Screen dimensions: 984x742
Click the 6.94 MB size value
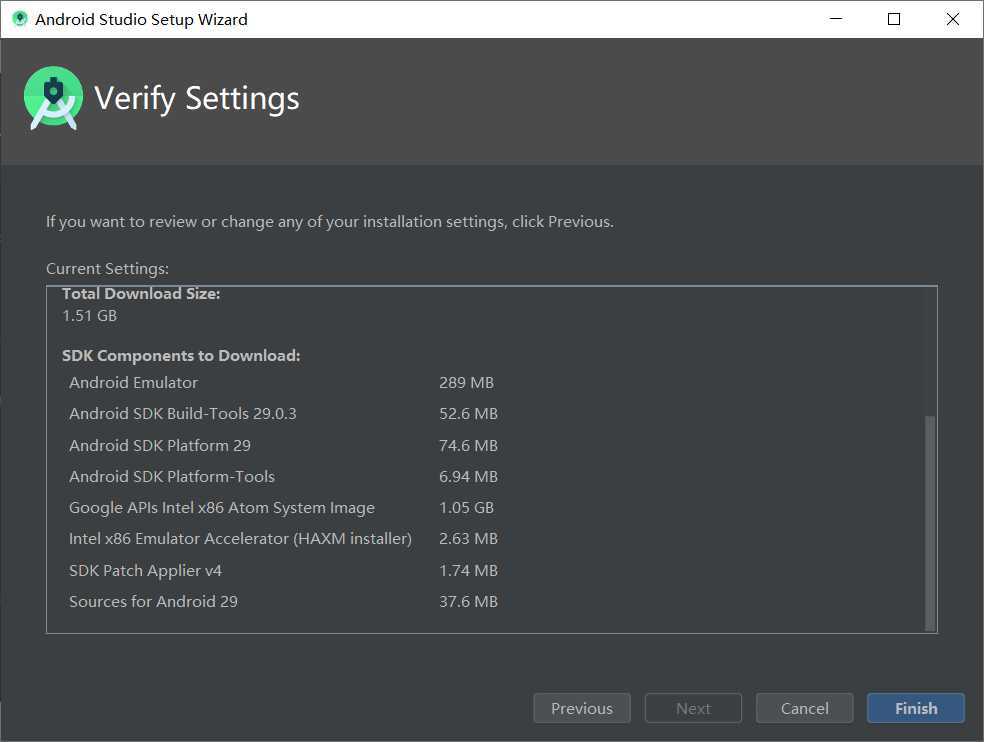click(x=468, y=476)
